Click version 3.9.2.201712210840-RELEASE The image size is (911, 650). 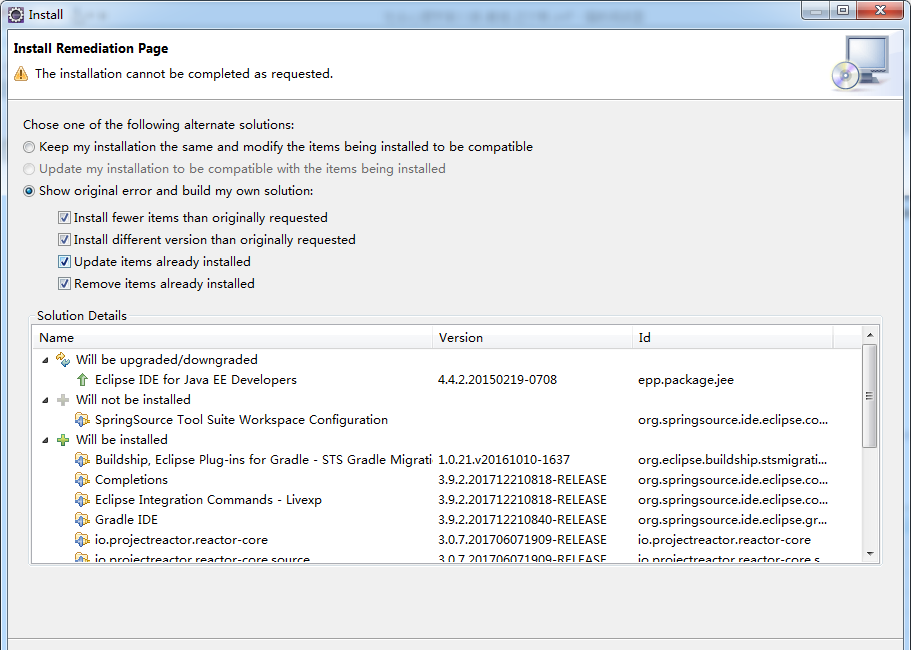pyautogui.click(x=522, y=520)
